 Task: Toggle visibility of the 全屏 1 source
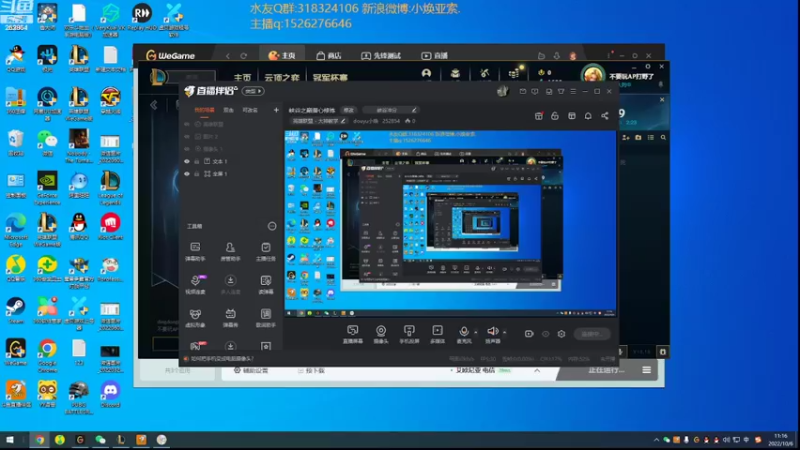pos(187,174)
